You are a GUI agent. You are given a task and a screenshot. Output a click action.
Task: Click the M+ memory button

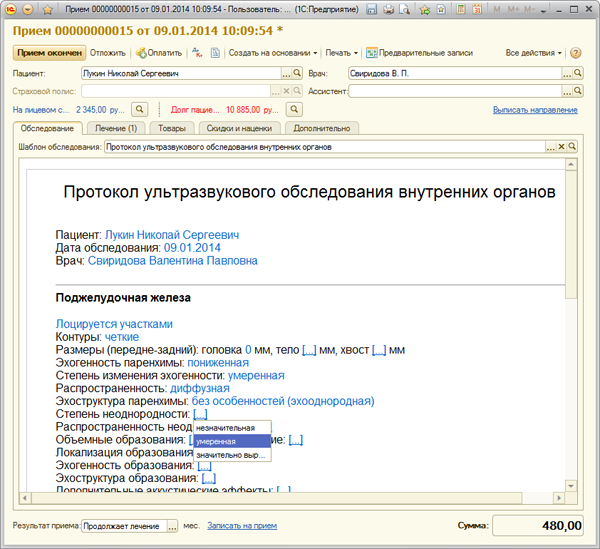tap(513, 9)
